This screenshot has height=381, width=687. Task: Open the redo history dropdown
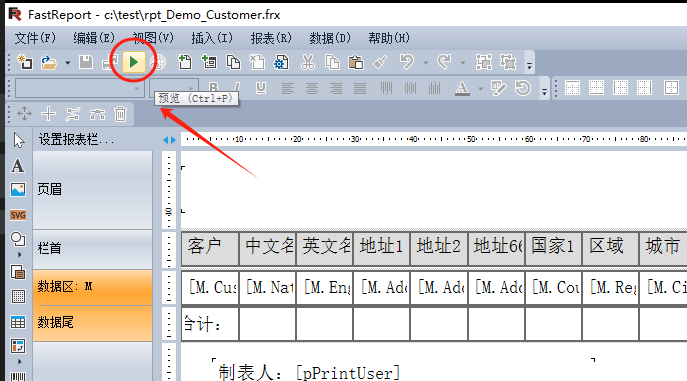click(463, 63)
